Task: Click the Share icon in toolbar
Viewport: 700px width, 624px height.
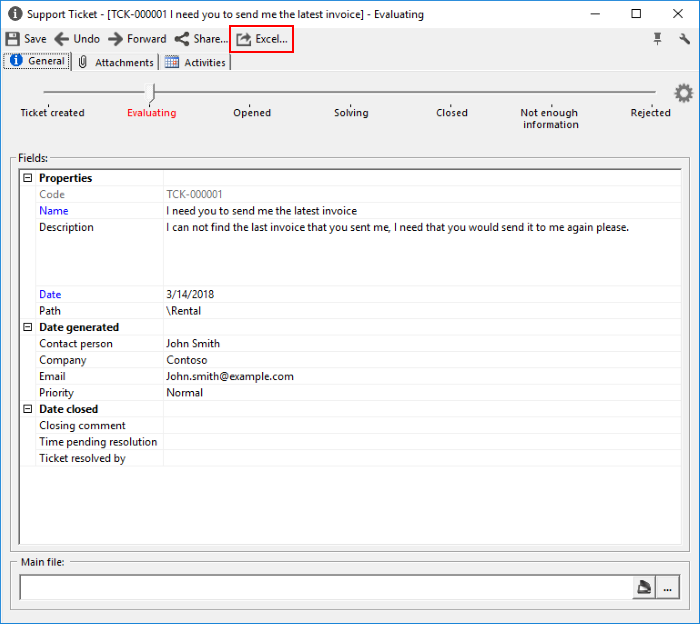Action: click(182, 39)
